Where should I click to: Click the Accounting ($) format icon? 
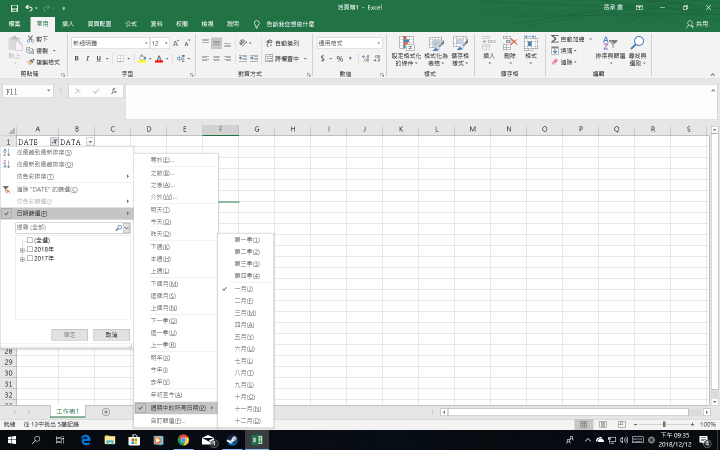[x=323, y=59]
